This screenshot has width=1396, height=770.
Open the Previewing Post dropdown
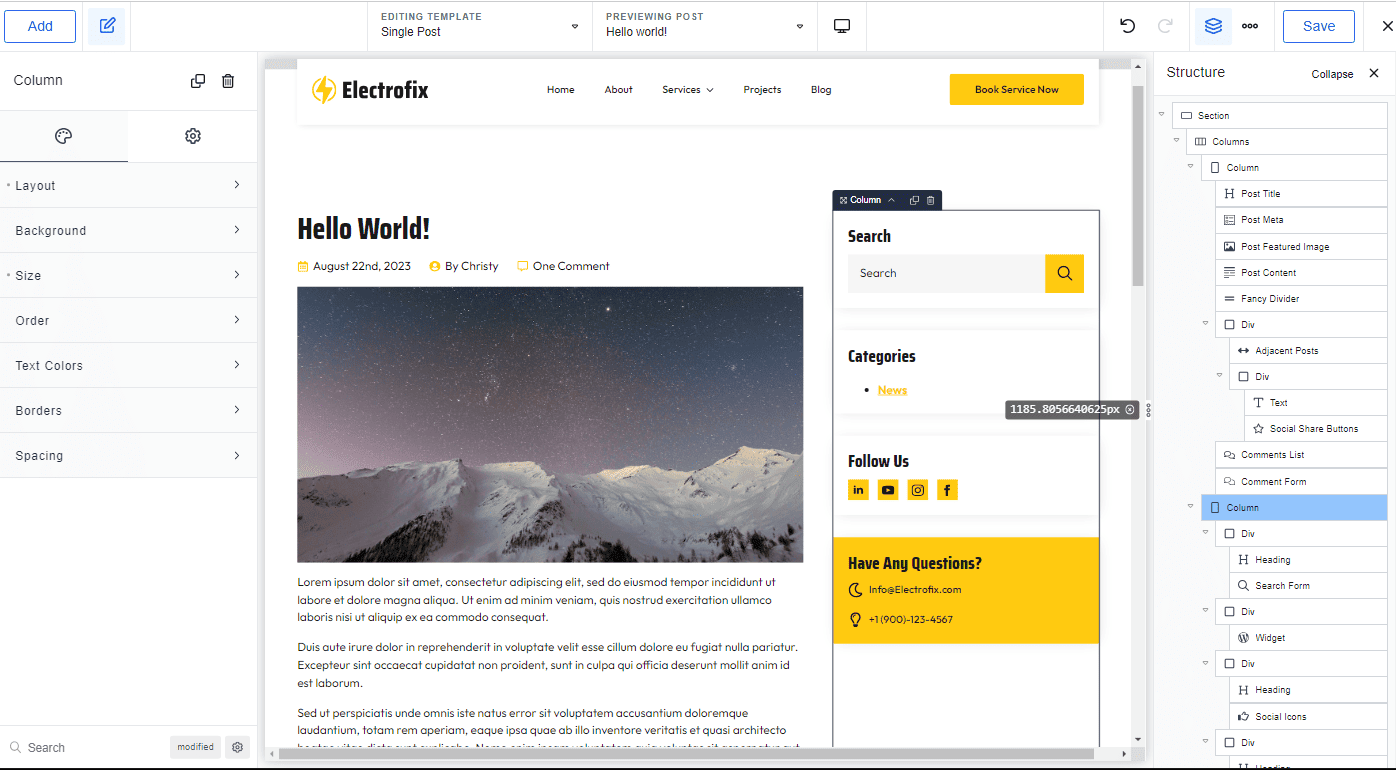[x=704, y=25]
